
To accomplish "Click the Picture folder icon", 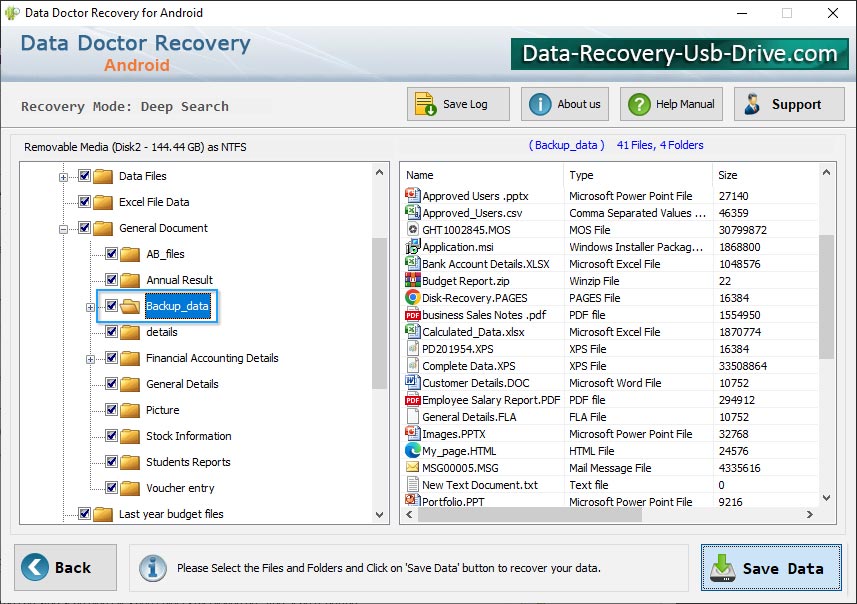I will coord(130,410).
